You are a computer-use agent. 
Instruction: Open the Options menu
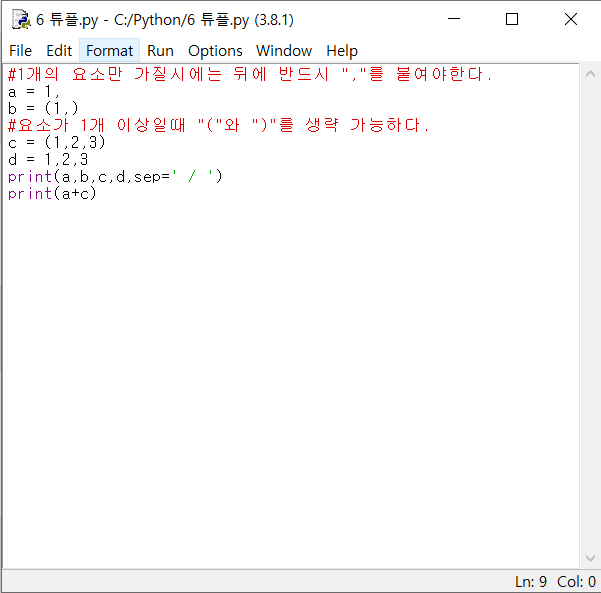click(x=215, y=51)
